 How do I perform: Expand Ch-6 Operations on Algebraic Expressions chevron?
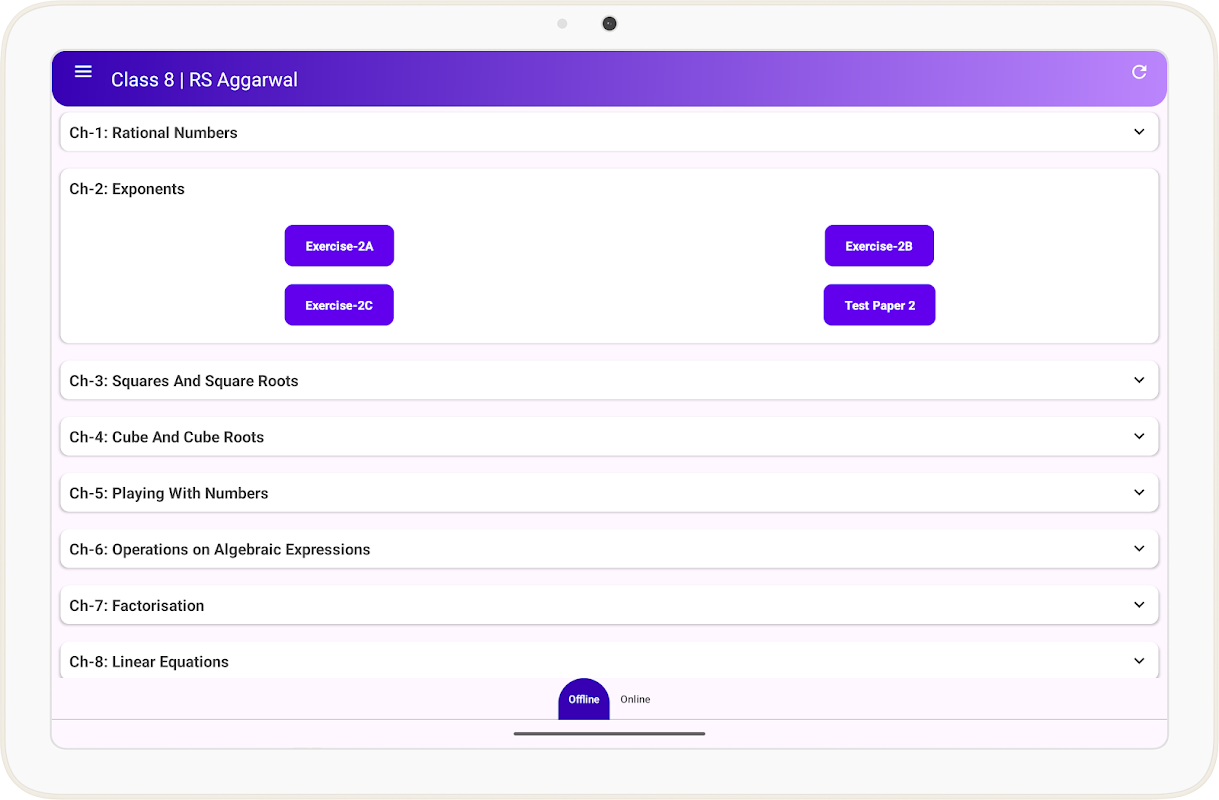click(x=1139, y=548)
